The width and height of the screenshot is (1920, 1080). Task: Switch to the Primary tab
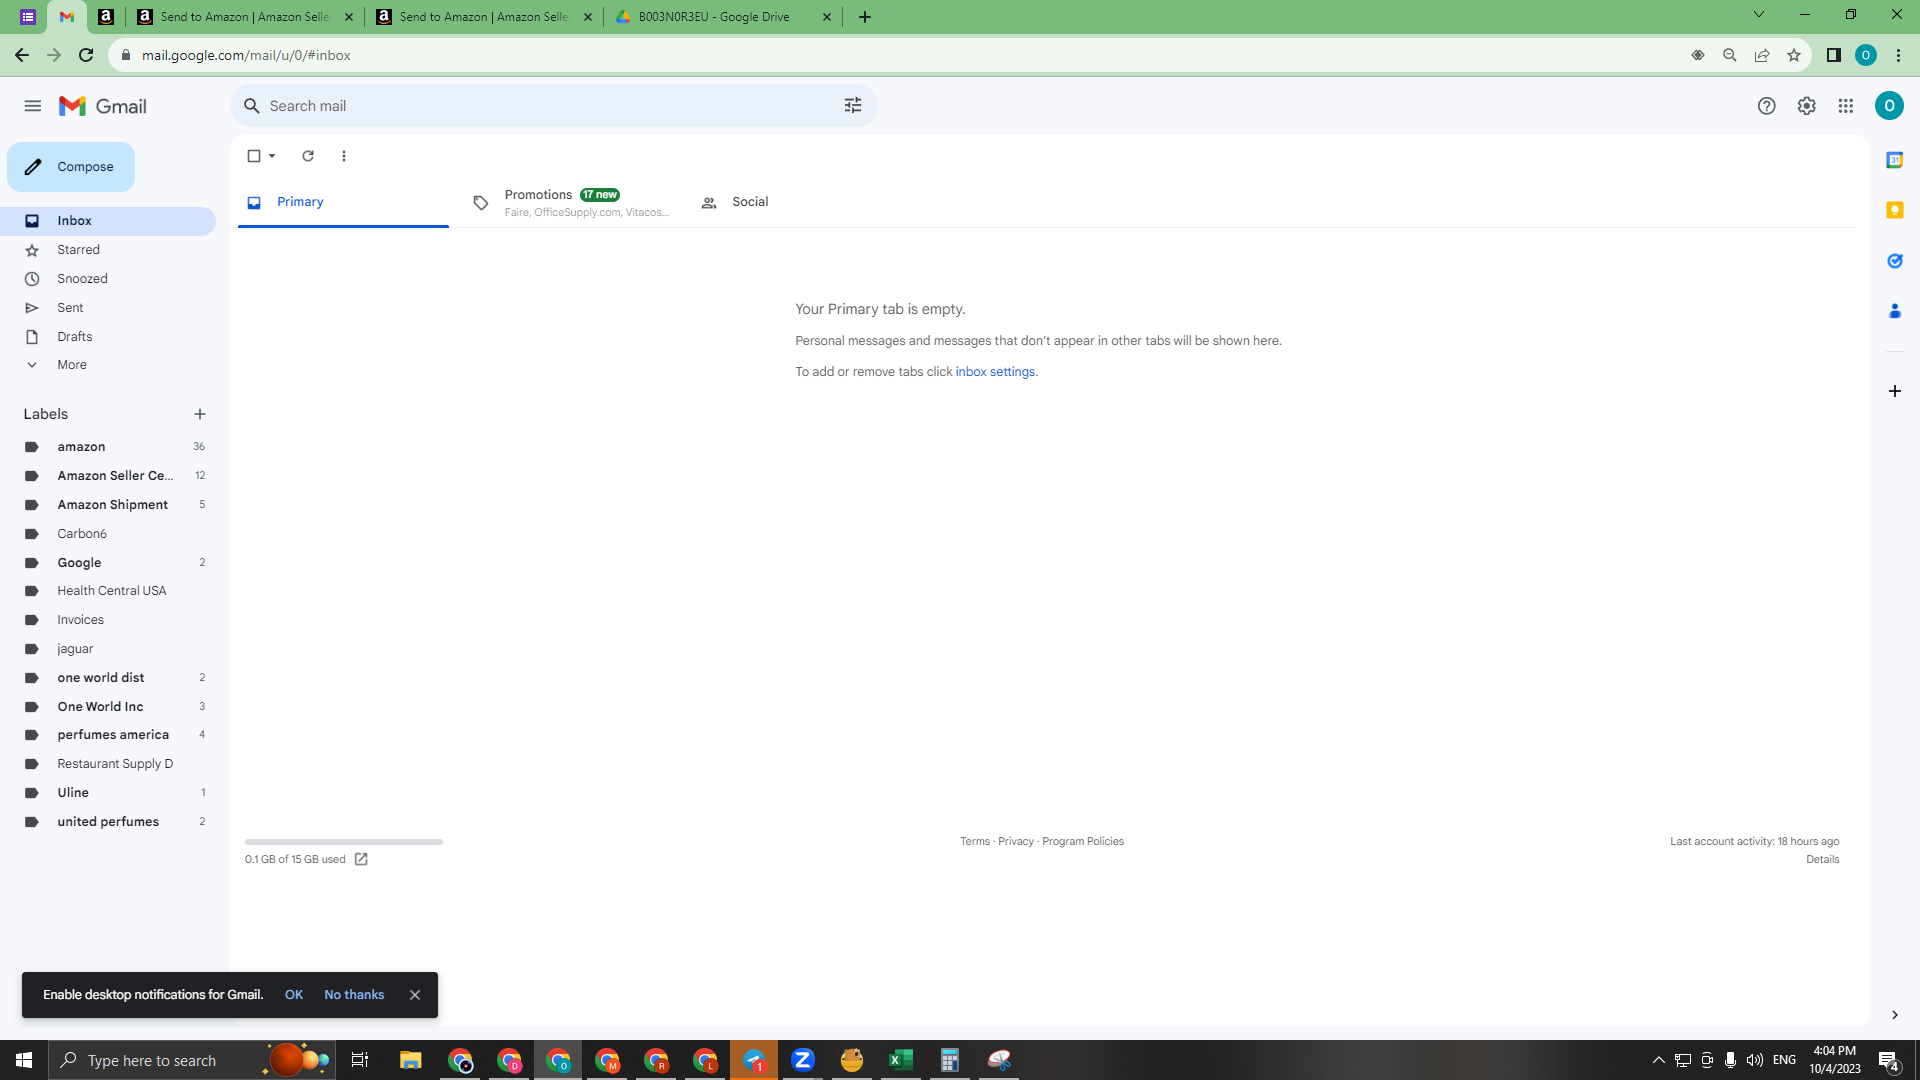(x=343, y=202)
